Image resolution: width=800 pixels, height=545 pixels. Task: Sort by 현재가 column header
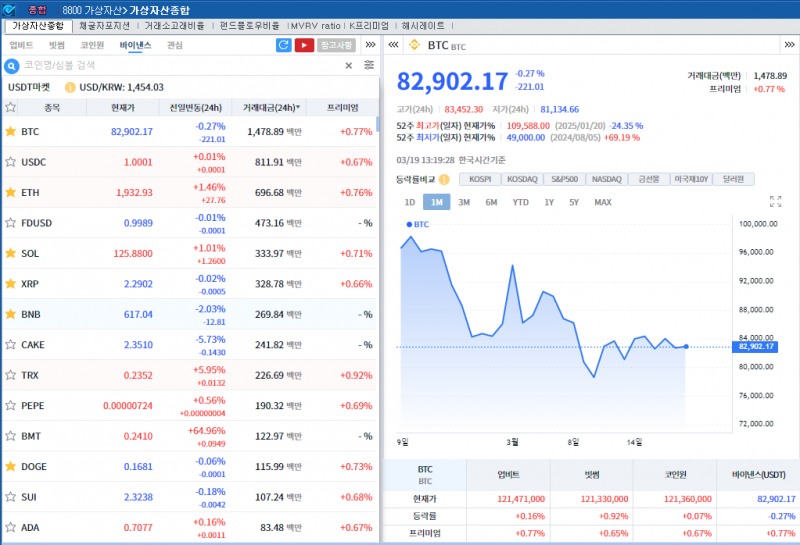123,108
